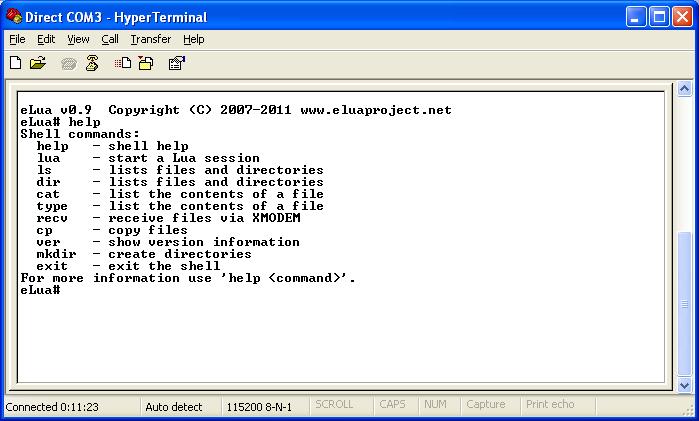Click the vertical scrollbar down arrow
The width and height of the screenshot is (699, 421).
(x=685, y=385)
